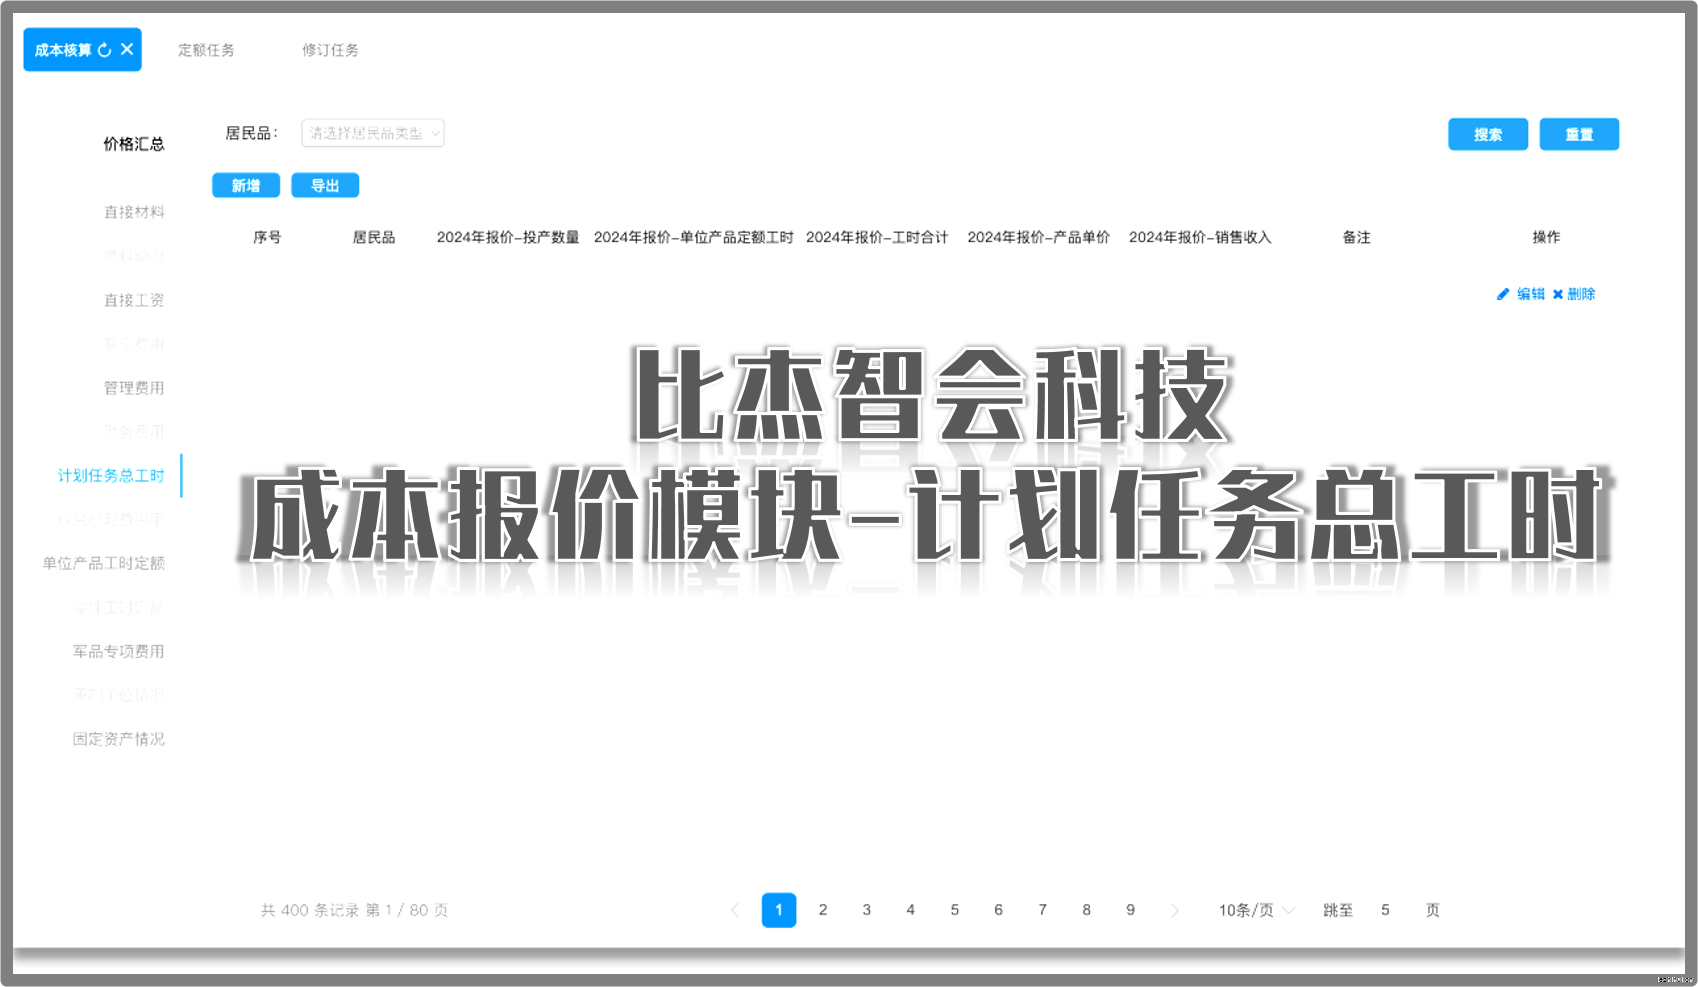Image resolution: width=1698 pixels, height=987 pixels.
Task: Click the 居民品 column header
Action: [374, 237]
